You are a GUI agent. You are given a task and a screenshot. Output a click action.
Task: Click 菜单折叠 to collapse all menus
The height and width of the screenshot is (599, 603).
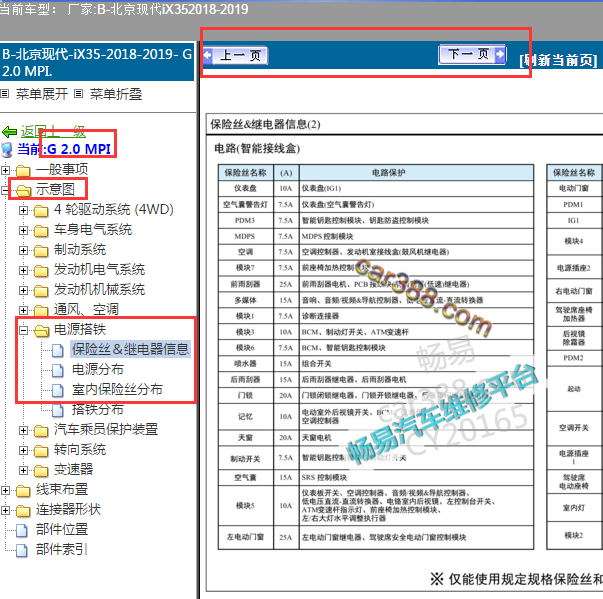116,94
